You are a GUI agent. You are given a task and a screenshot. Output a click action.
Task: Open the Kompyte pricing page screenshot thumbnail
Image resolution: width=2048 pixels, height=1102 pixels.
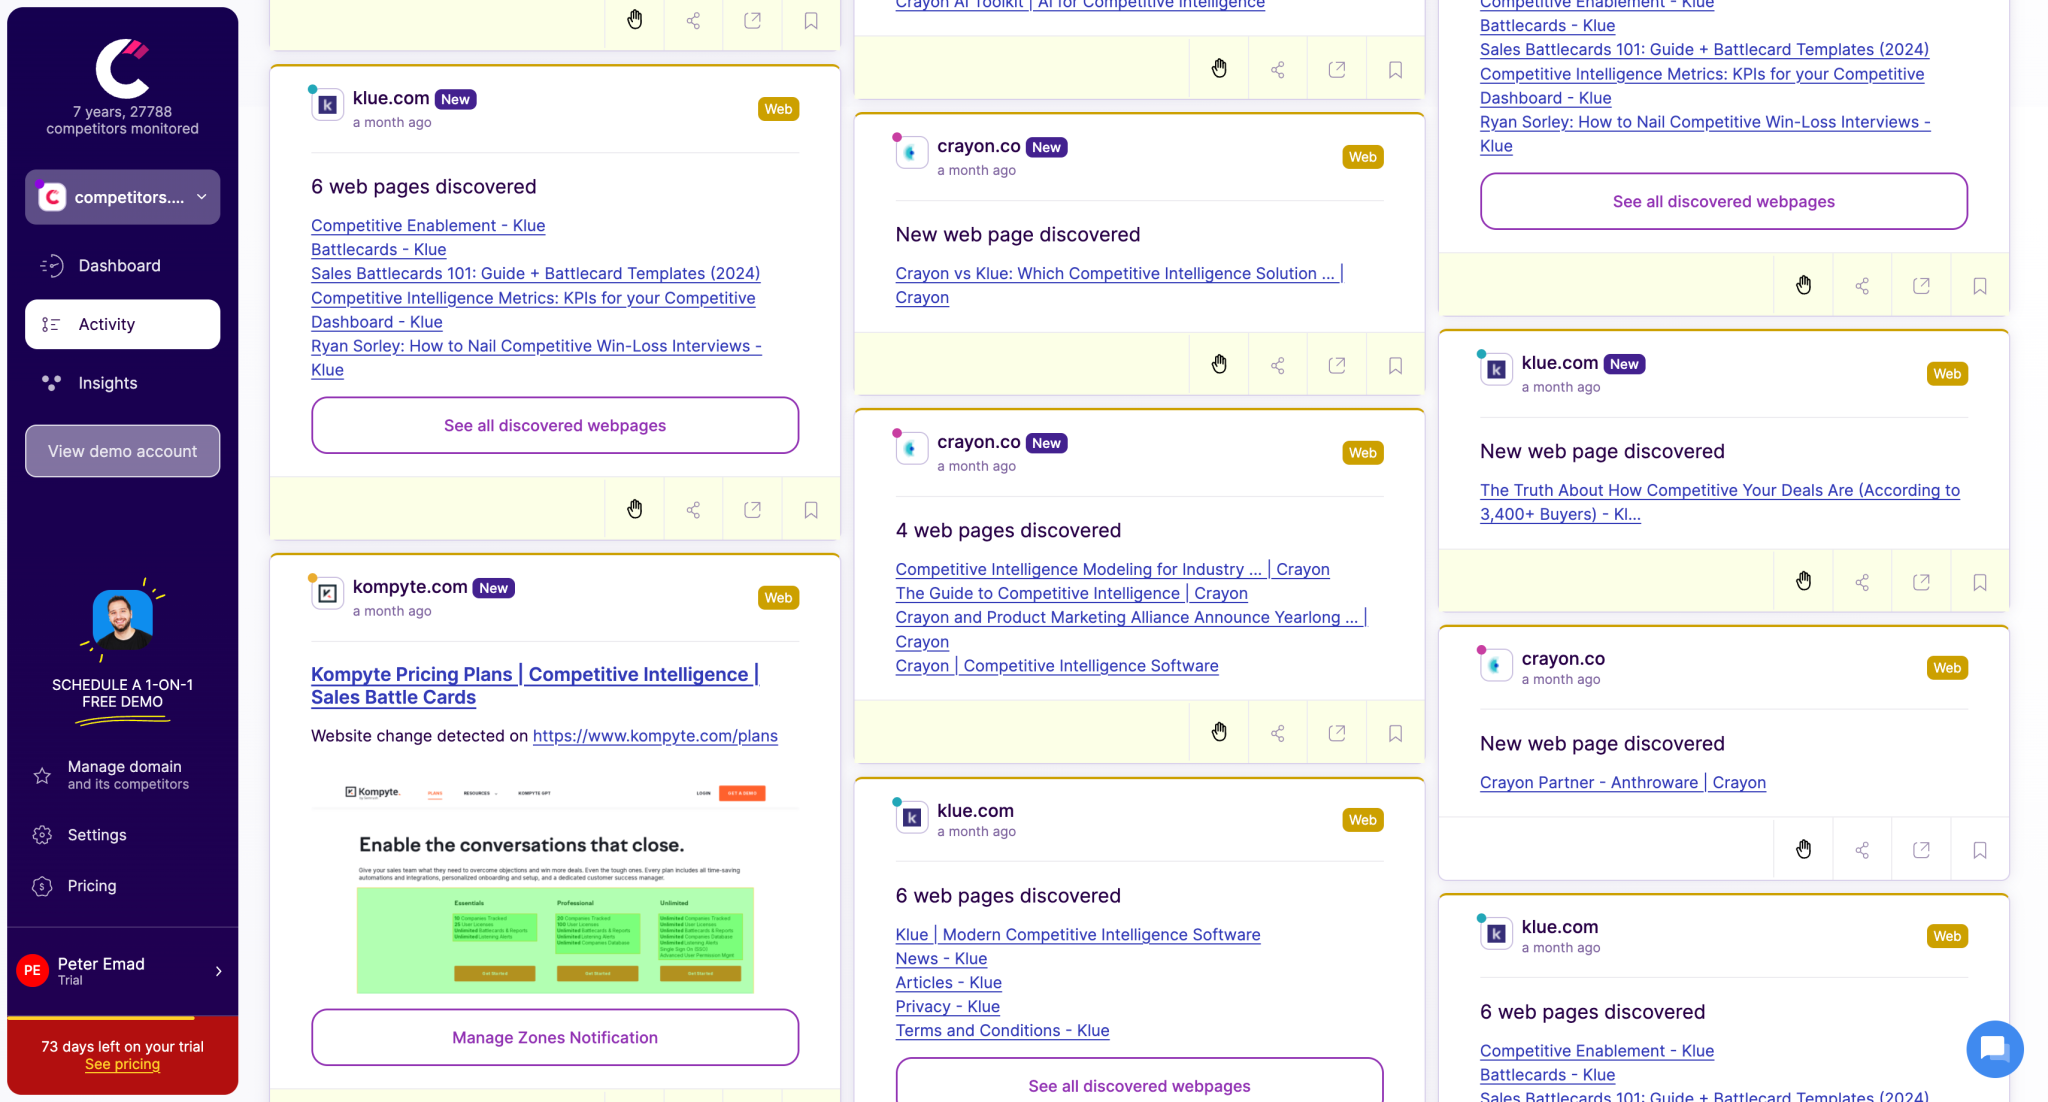click(x=555, y=890)
